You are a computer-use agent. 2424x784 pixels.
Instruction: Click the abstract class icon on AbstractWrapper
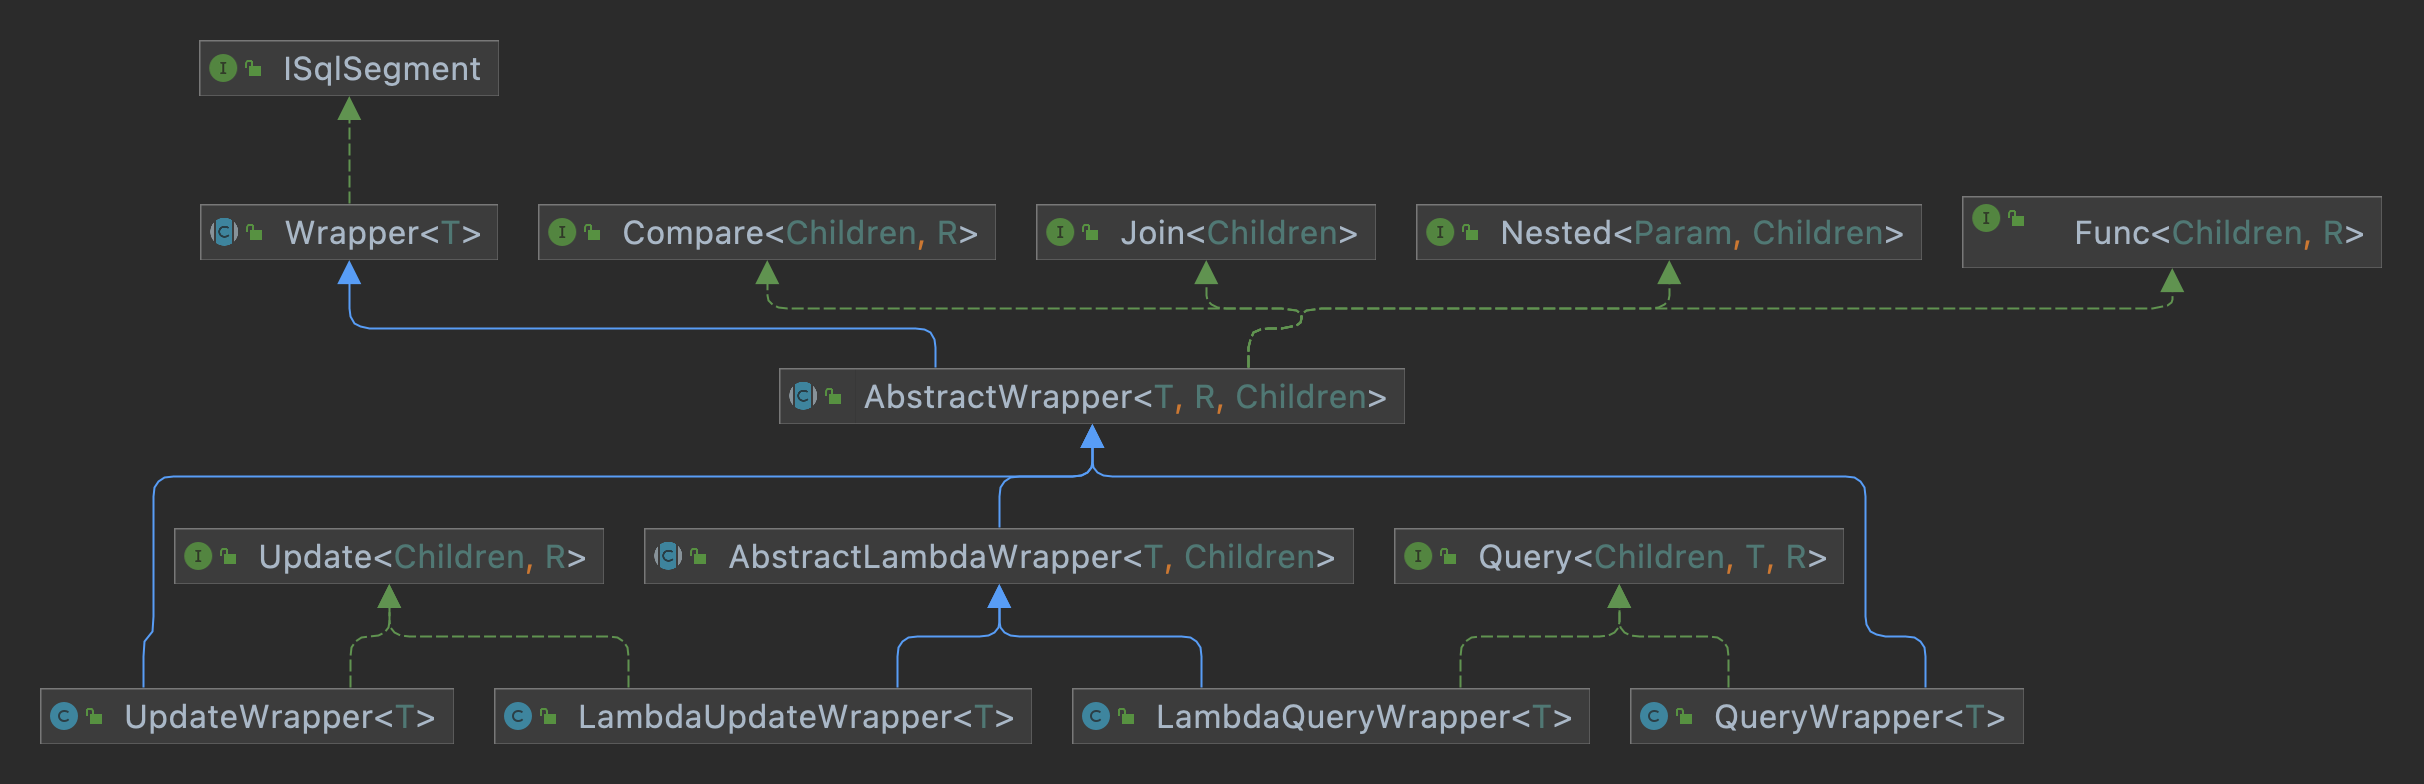pos(803,396)
